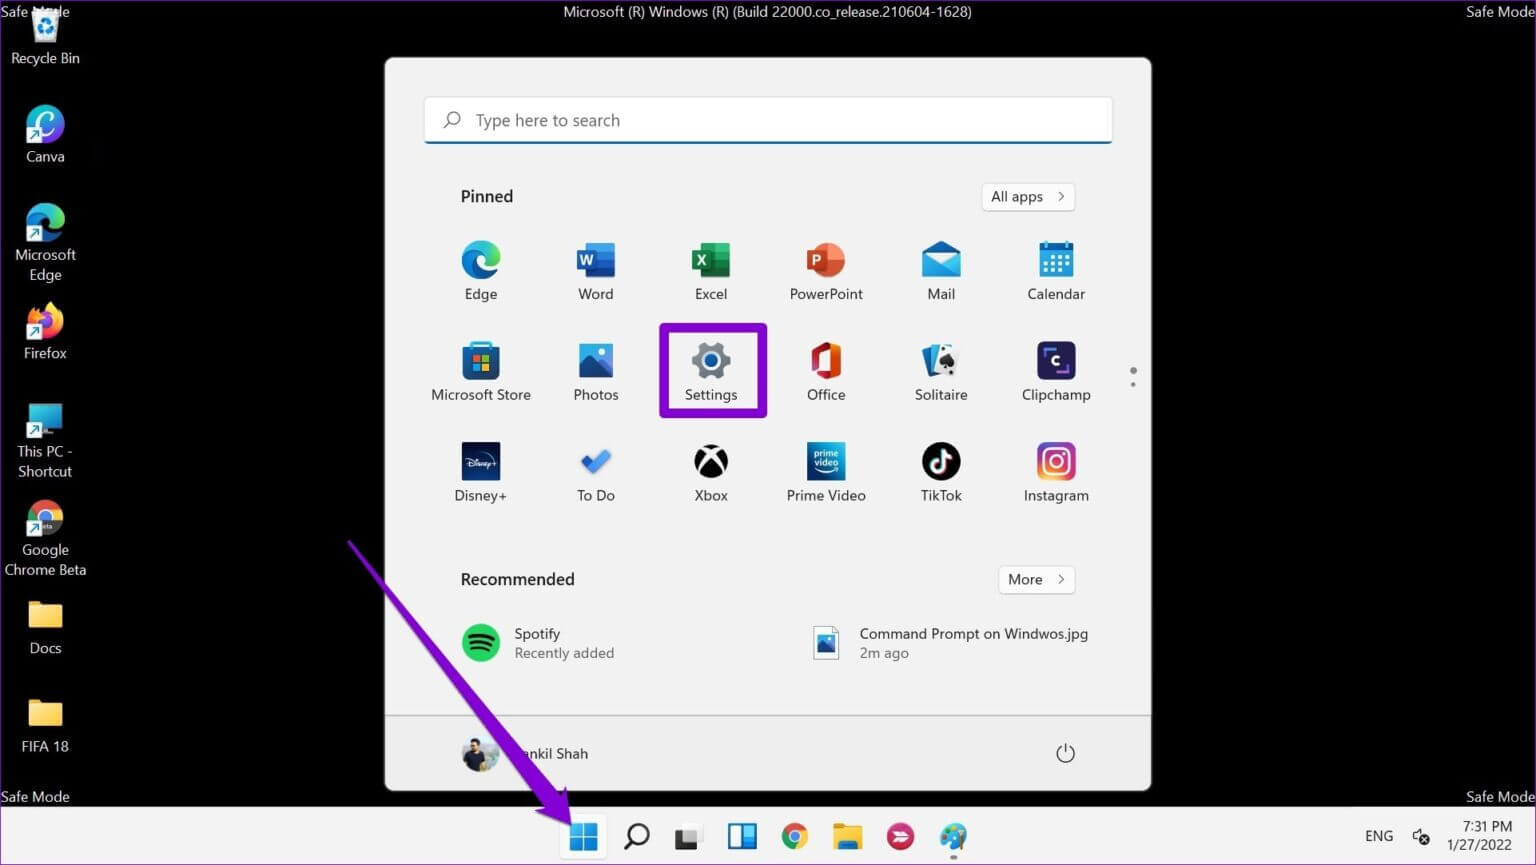Click Type here to search field
Image resolution: width=1536 pixels, height=865 pixels.
point(768,120)
